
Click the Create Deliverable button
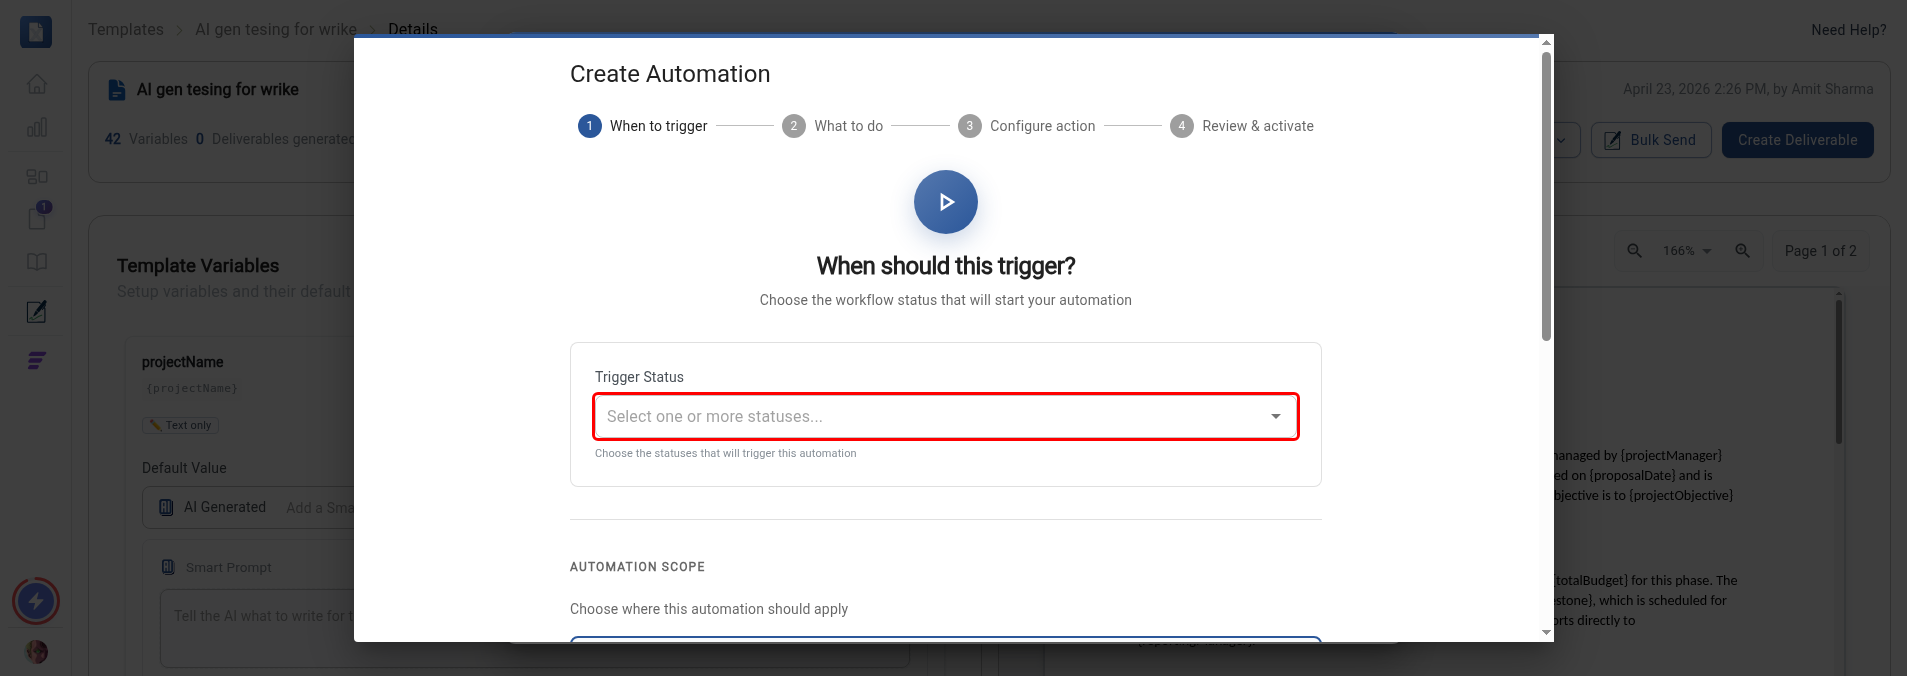(1798, 140)
